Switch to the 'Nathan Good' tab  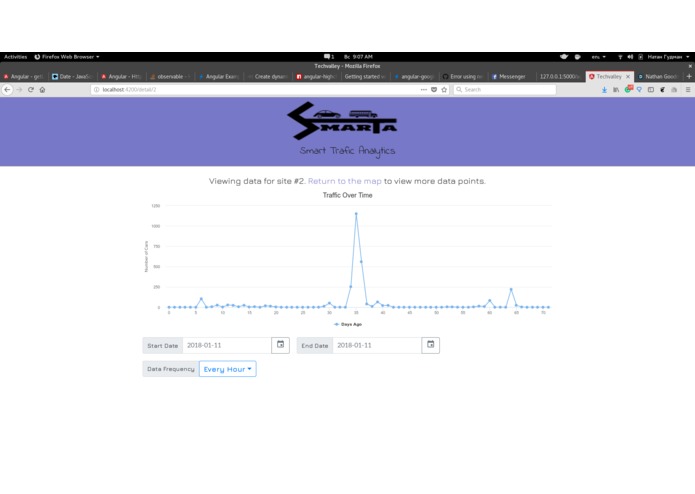tap(659, 77)
